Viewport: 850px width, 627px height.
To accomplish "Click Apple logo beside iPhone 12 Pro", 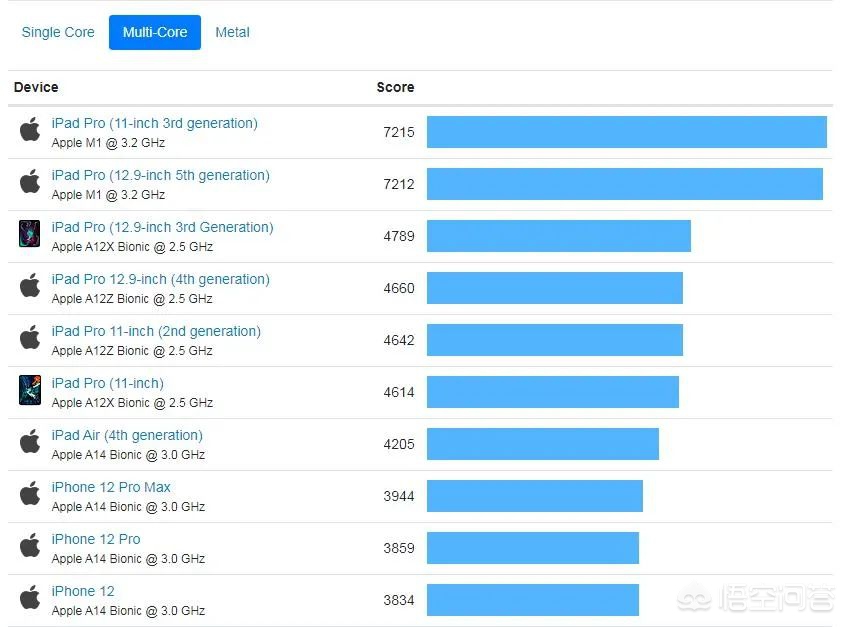I will (30, 546).
